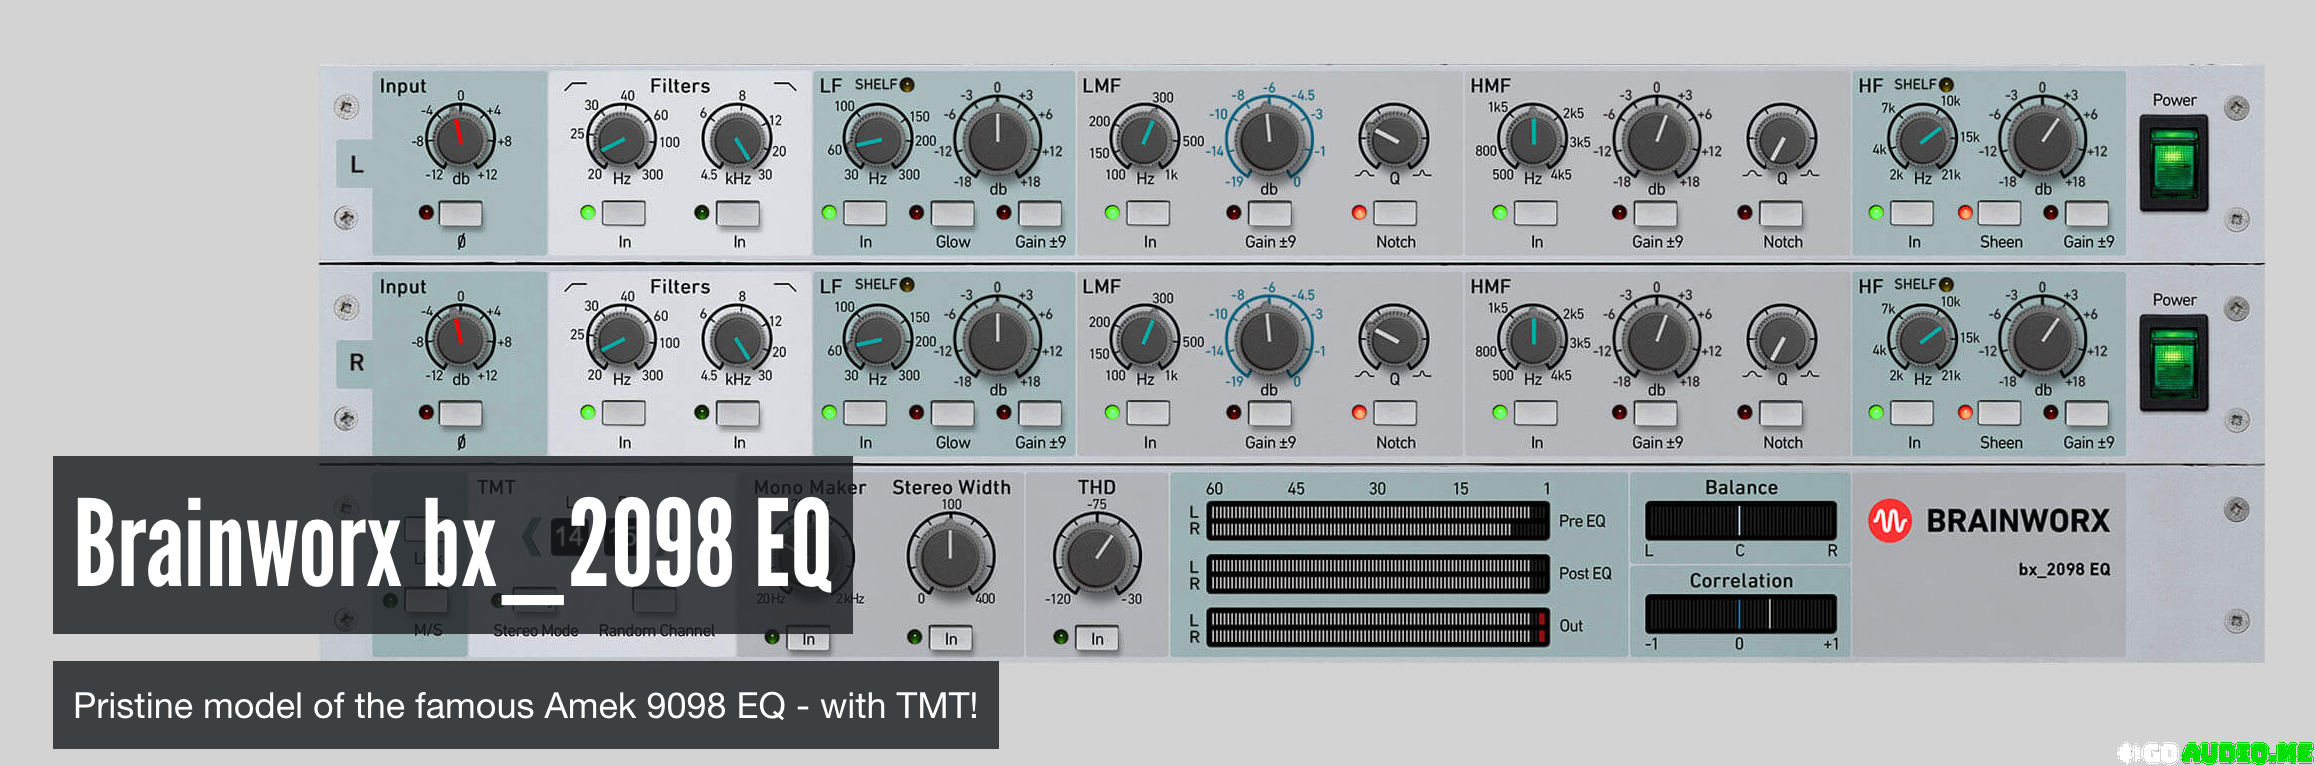Click the Brainworx red logo icon
The width and height of the screenshot is (2316, 766).
[x=1889, y=521]
